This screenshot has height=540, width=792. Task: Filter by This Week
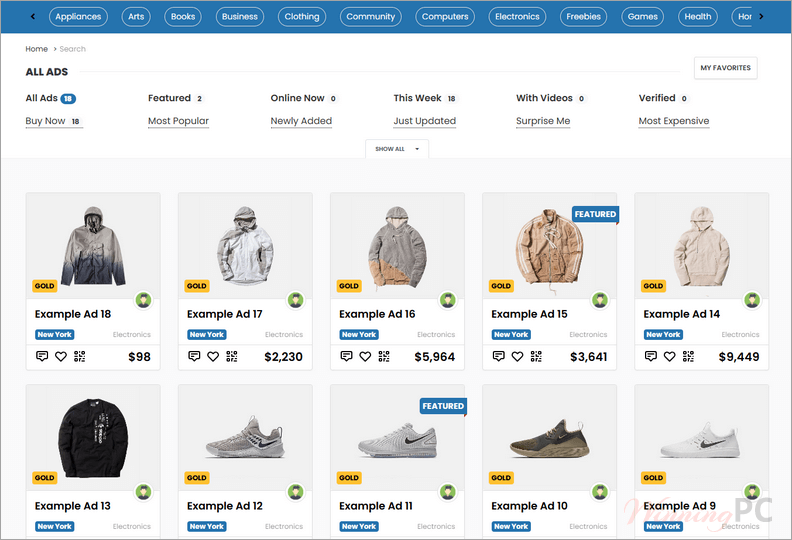[x=425, y=98]
